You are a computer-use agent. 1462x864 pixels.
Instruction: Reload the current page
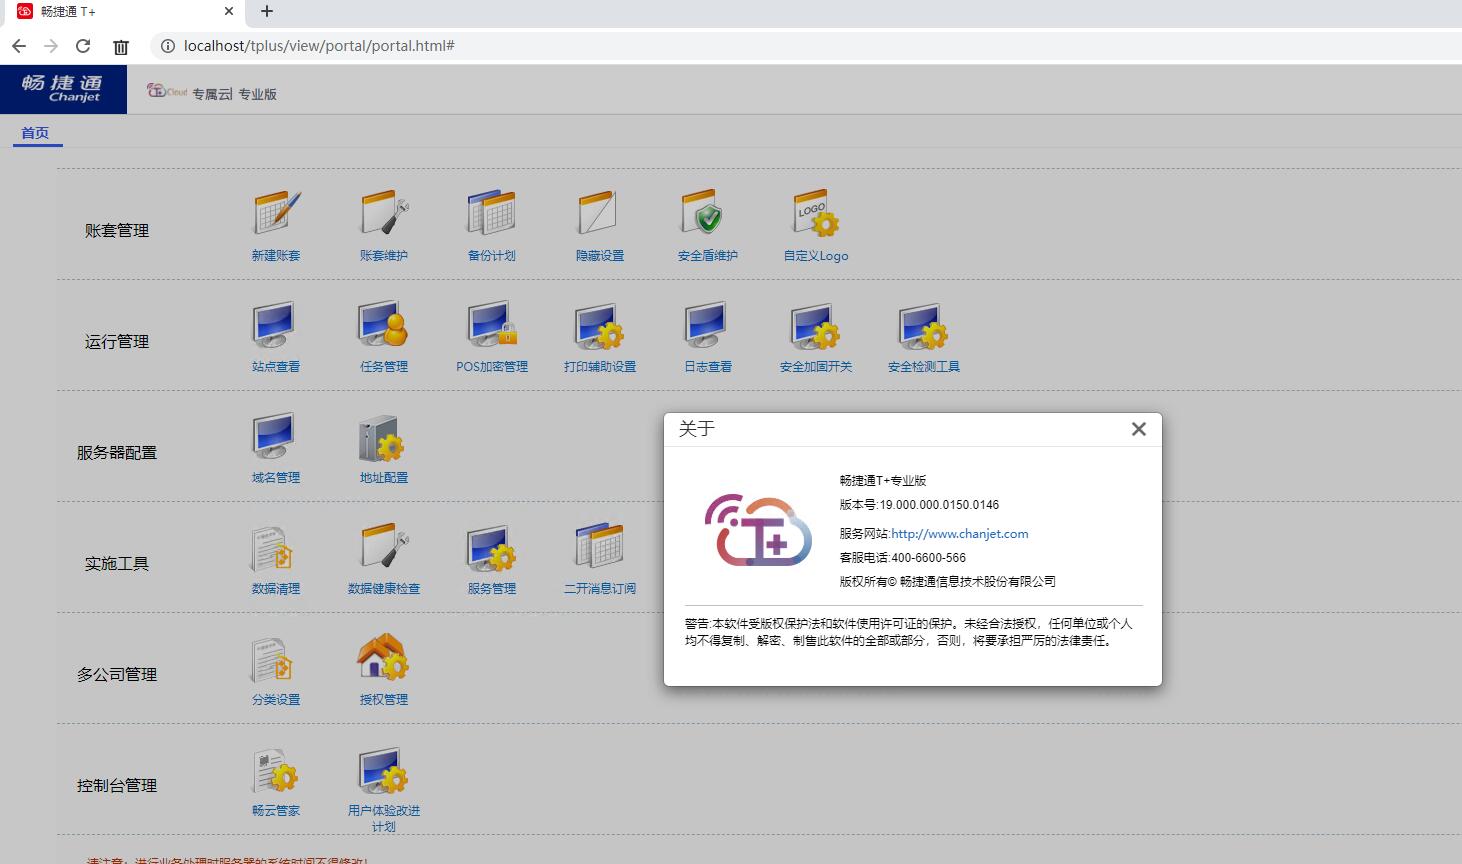[x=83, y=46]
